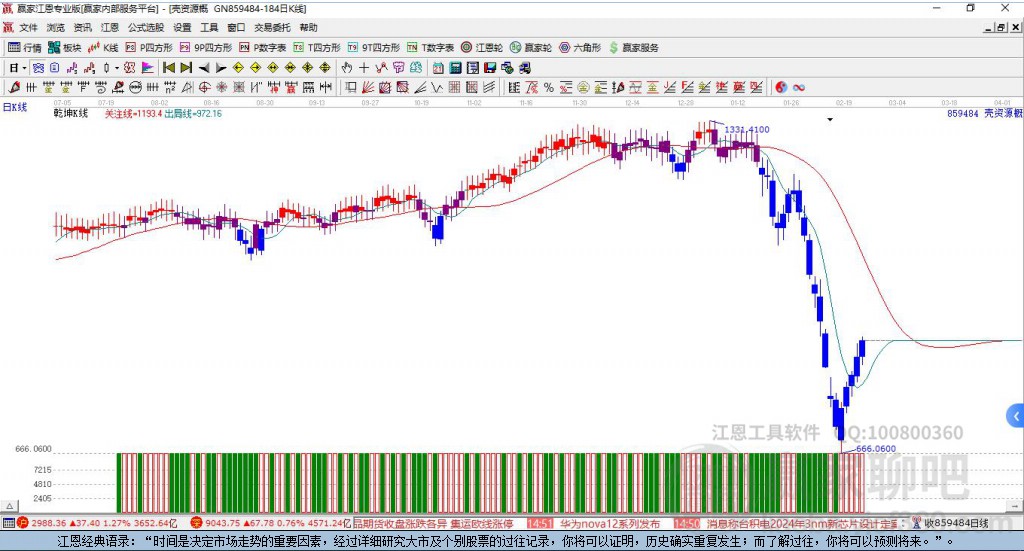Viewport: 1024px width, 551px height.
Task: Select the spiral drawing tool
Action: (101, 87)
